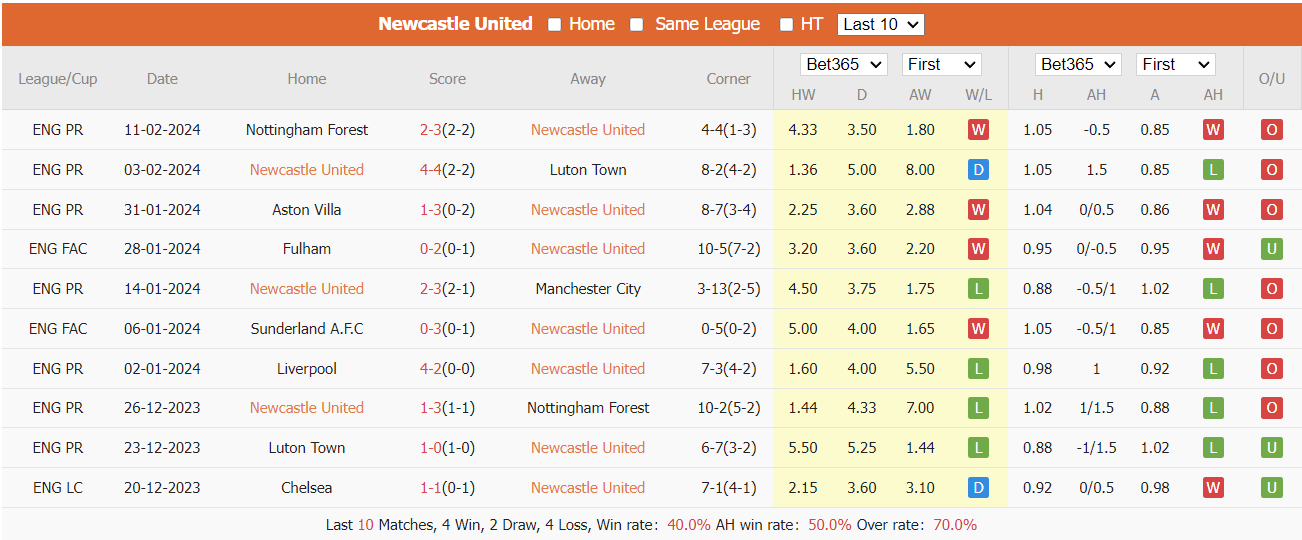
Task: Click the green L result badge for Manchester City match
Action: click(x=978, y=289)
